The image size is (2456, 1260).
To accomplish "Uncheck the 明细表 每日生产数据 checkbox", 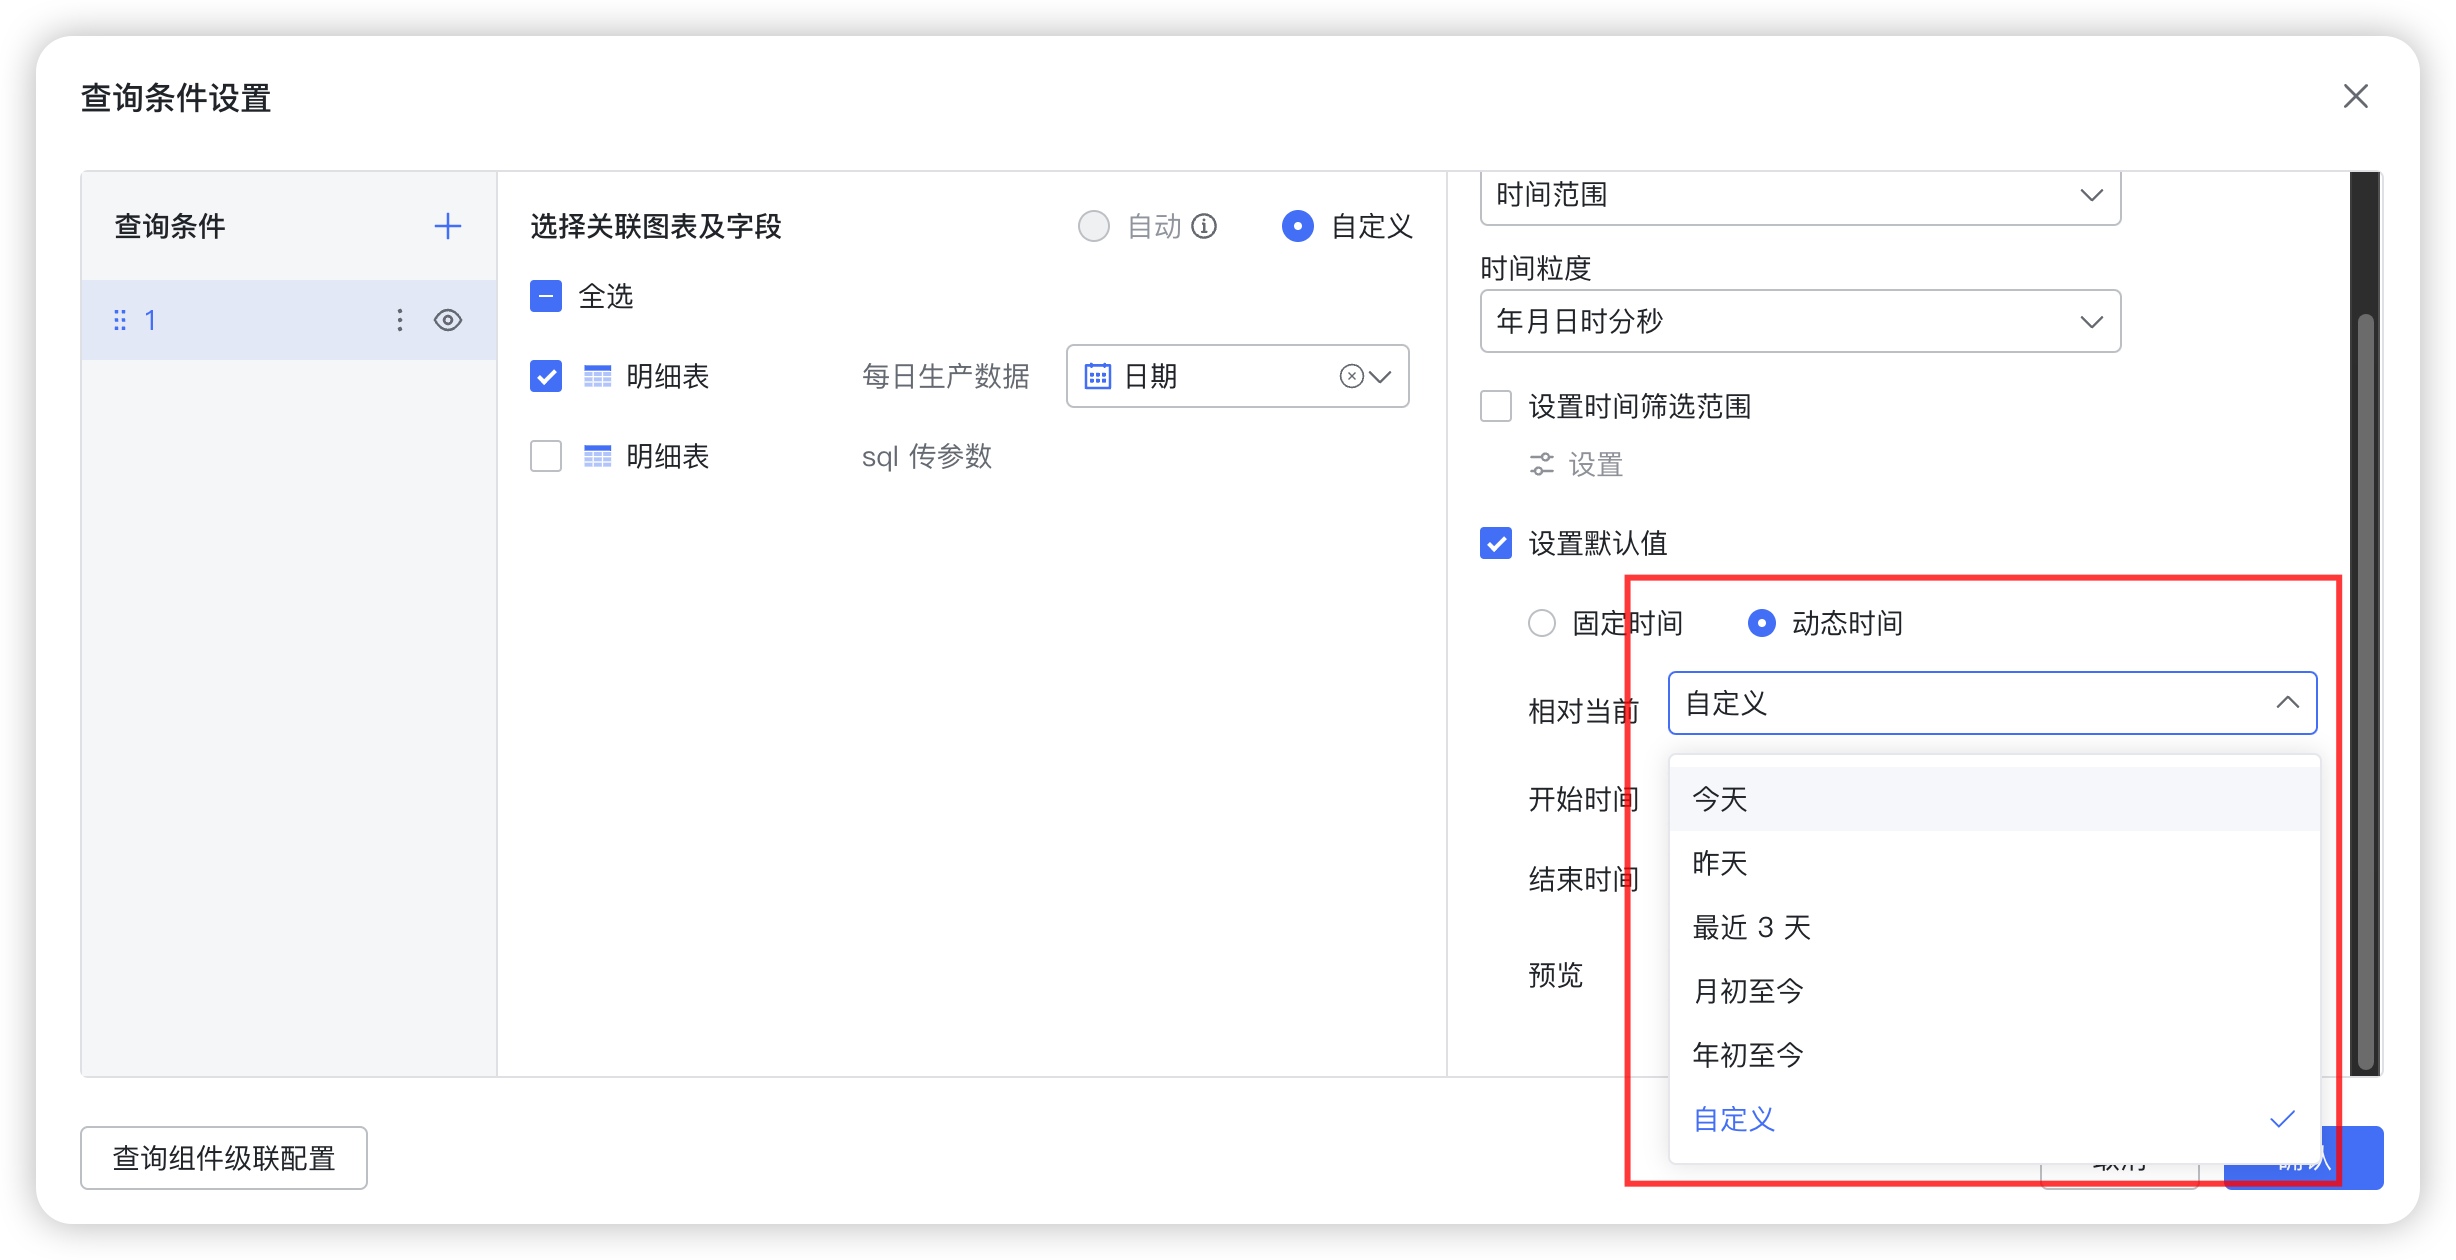I will [x=546, y=376].
